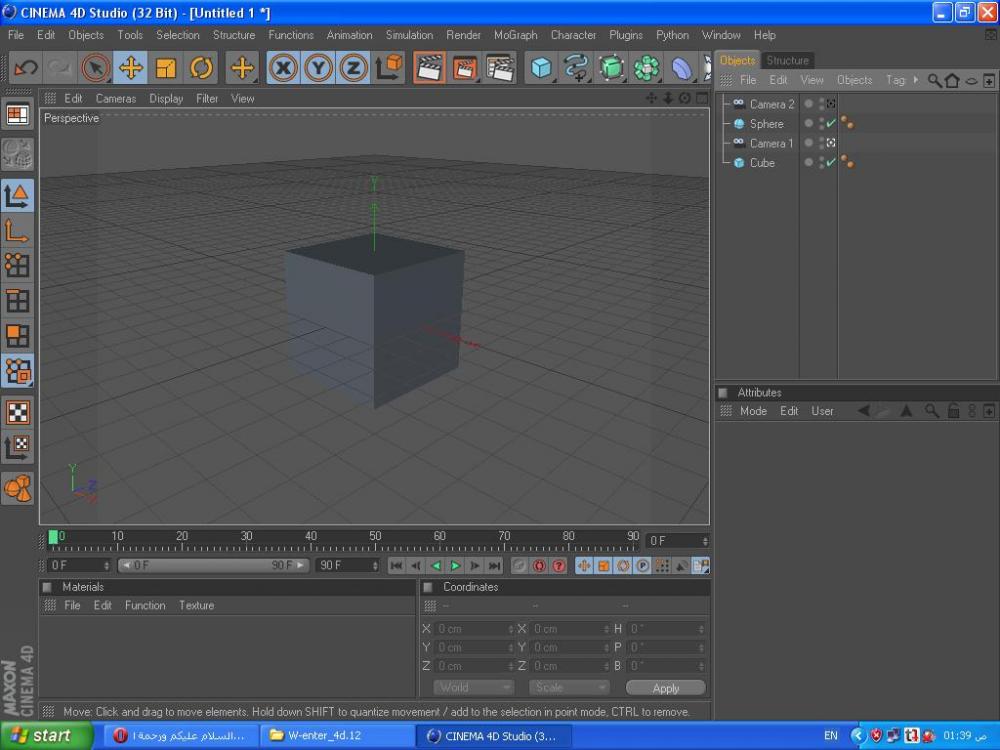Open the MoGraph menu
Image resolution: width=1000 pixels, height=750 pixels.
coord(515,35)
